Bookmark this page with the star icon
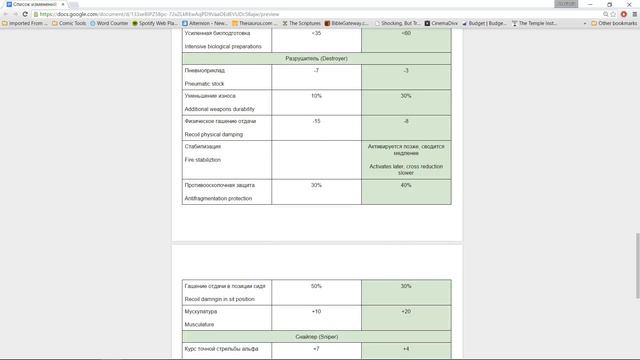This screenshot has width=640, height=360. point(613,14)
